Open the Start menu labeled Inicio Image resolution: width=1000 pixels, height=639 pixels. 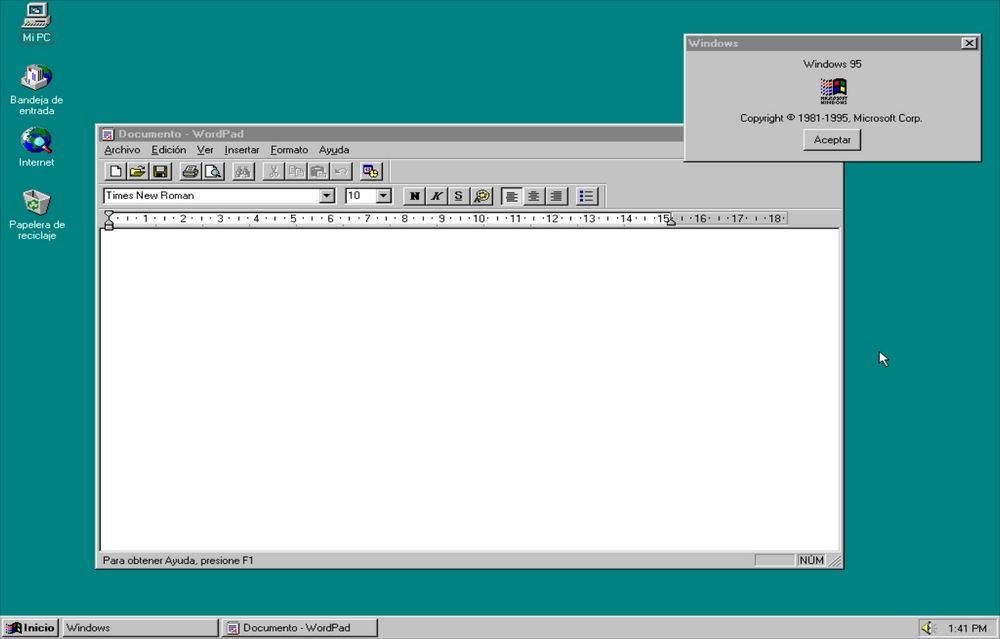click(x=28, y=627)
